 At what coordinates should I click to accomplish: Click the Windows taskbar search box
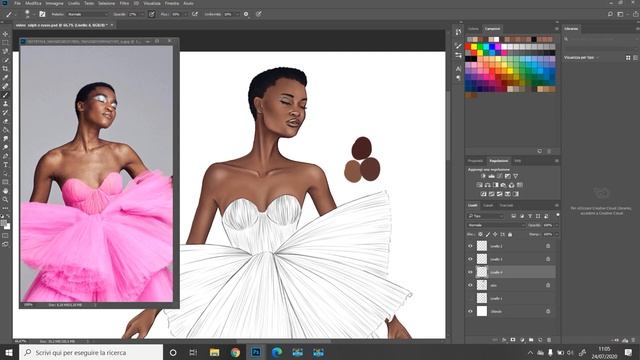91,352
